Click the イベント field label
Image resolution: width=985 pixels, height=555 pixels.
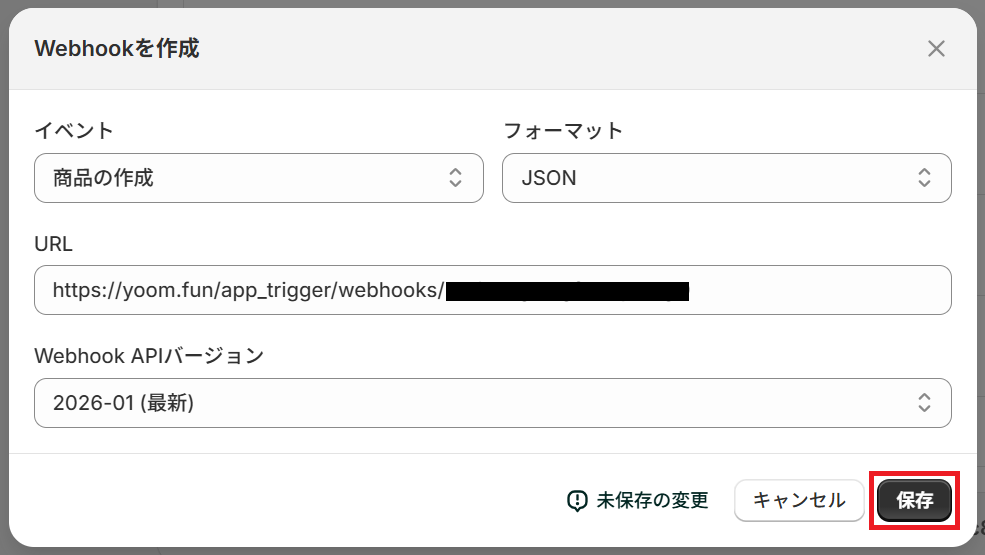[74, 131]
